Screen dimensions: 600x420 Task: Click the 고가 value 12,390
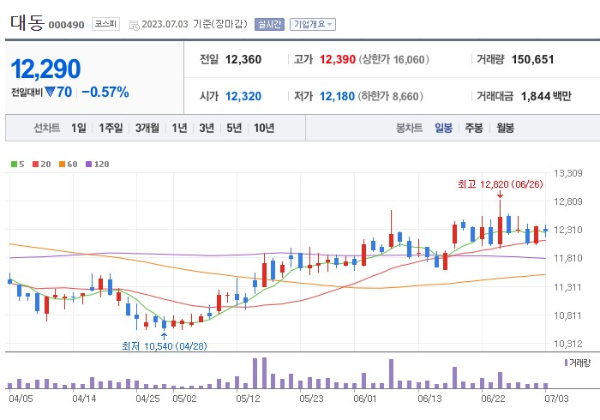tap(338, 59)
